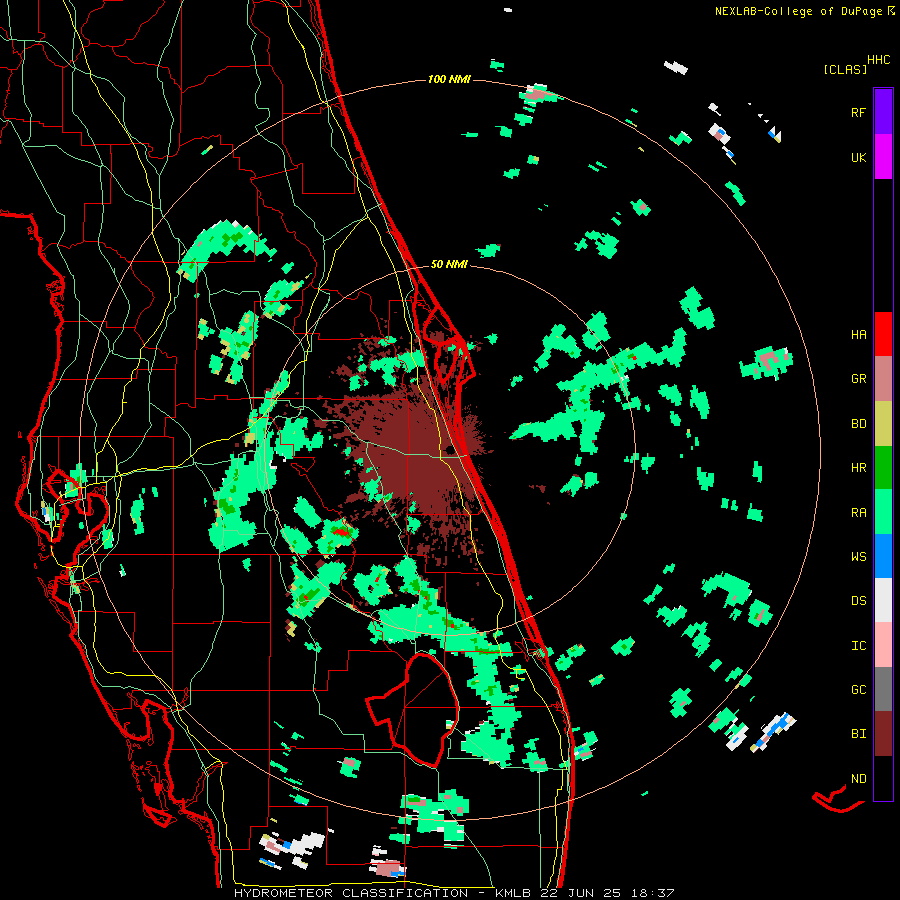
Task: Click the BD legend label
Action: 858,424
